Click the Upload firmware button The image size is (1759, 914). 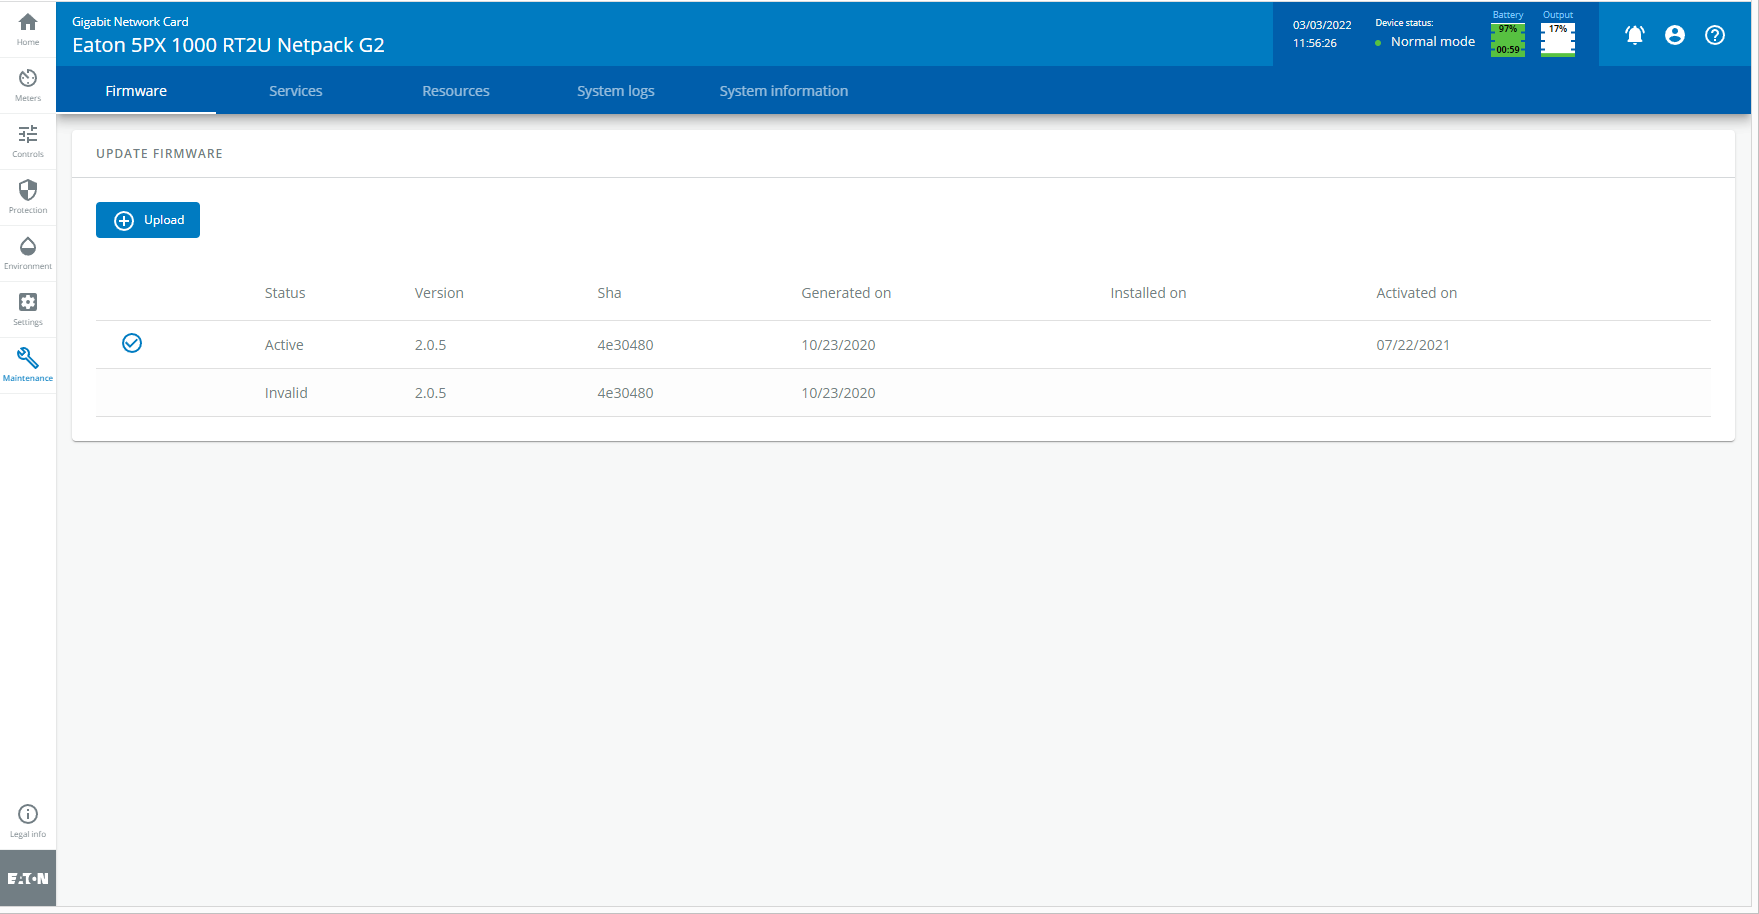click(x=148, y=220)
